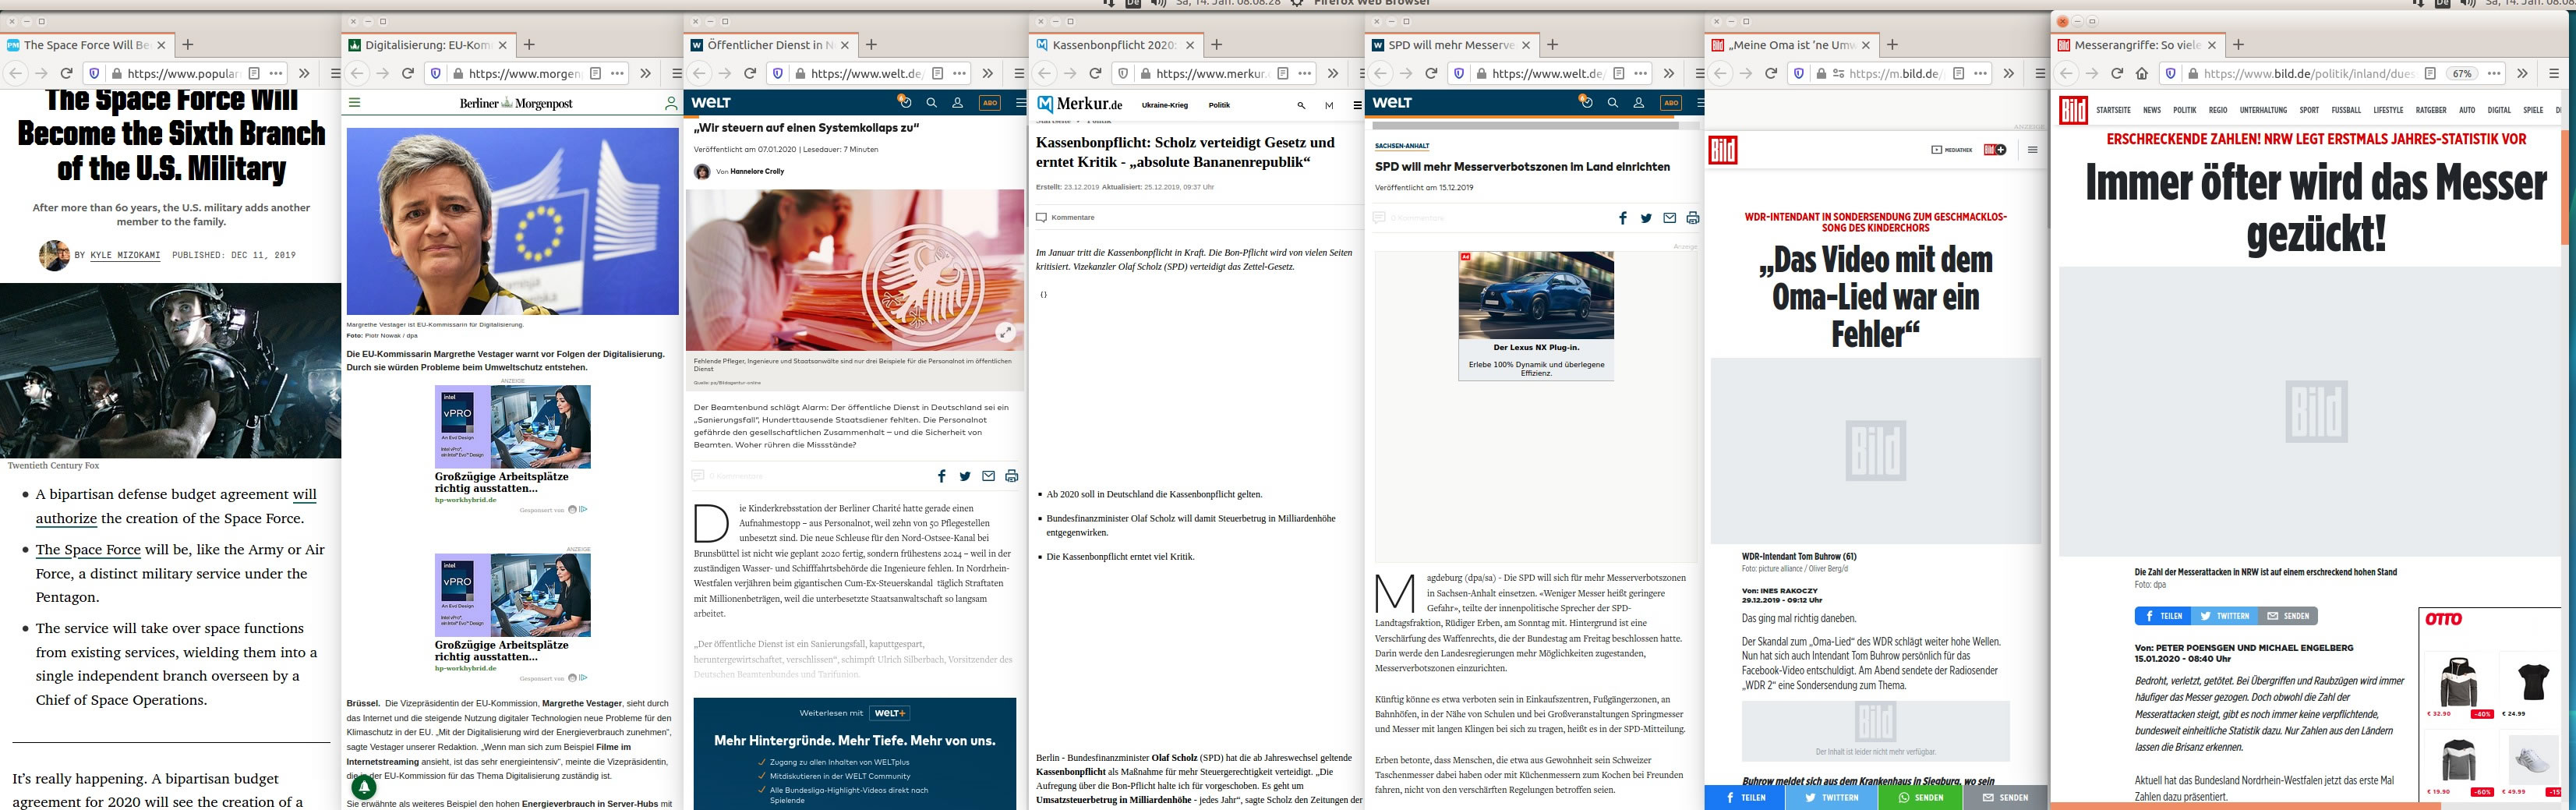This screenshot has height=810, width=2576.
Task: Click Merkur.de search magnifier icon
Action: [x=1301, y=105]
